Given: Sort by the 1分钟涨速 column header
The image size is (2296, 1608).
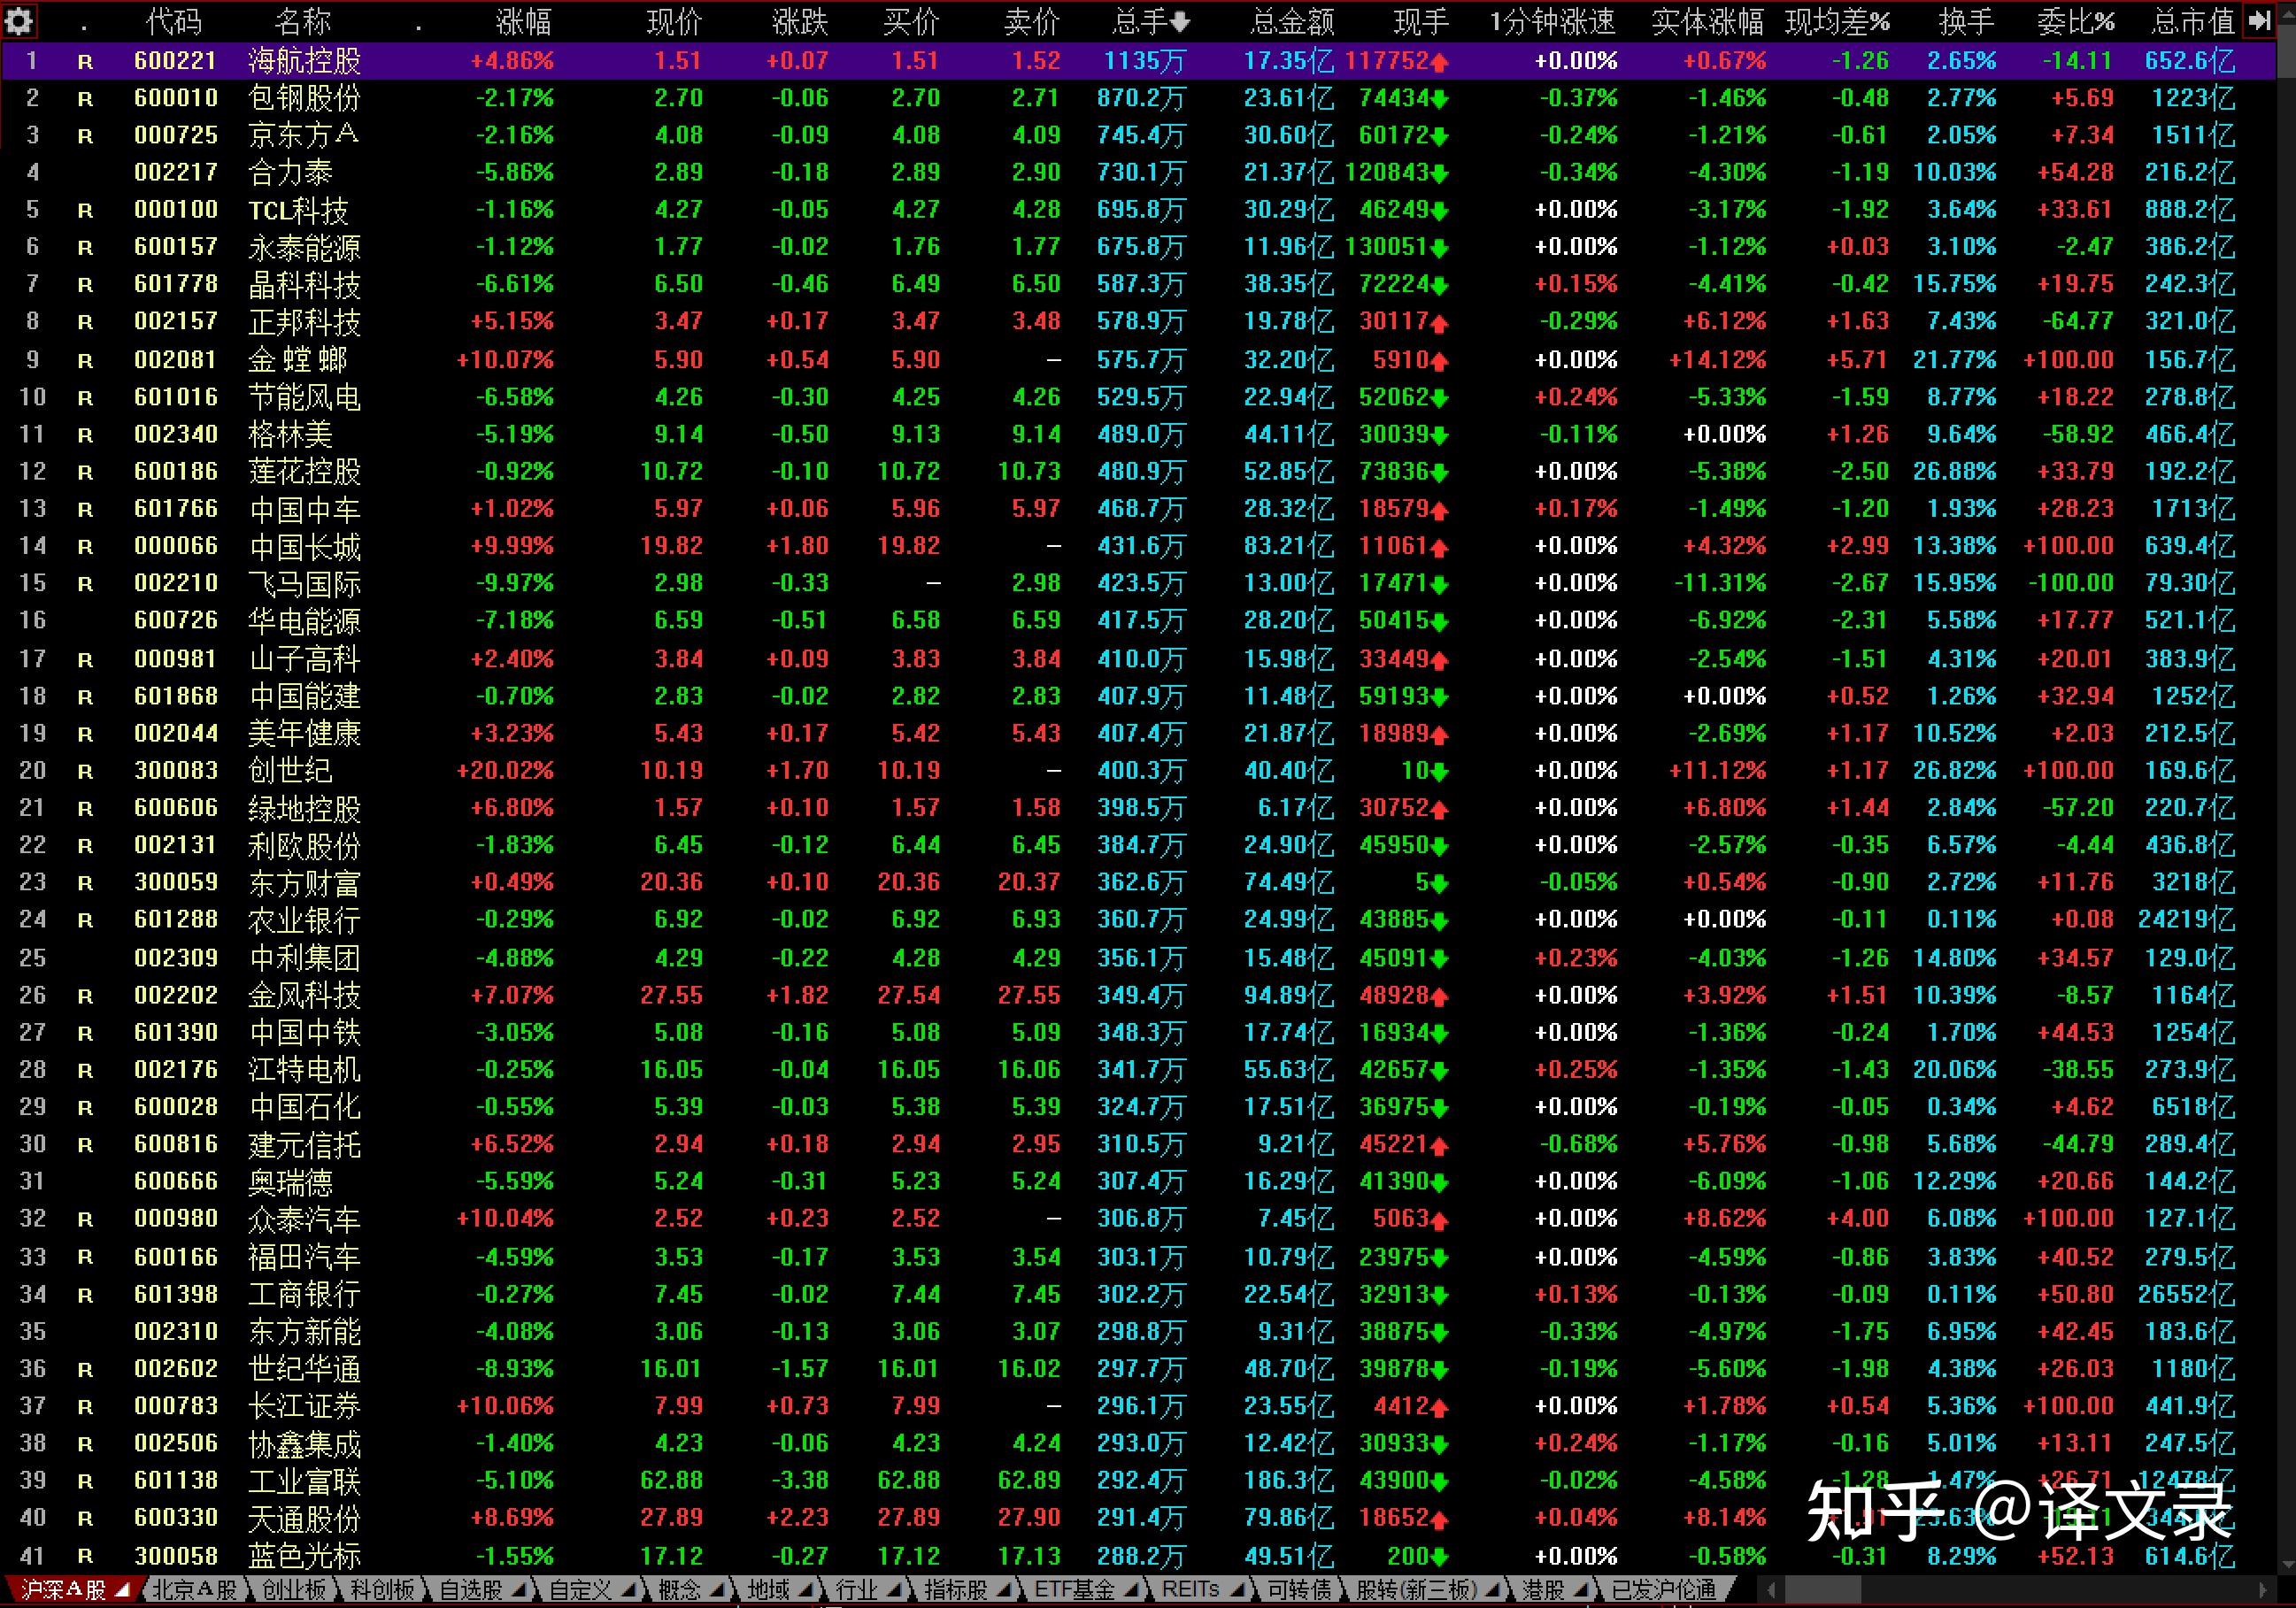Looking at the screenshot, I should 1552,21.
